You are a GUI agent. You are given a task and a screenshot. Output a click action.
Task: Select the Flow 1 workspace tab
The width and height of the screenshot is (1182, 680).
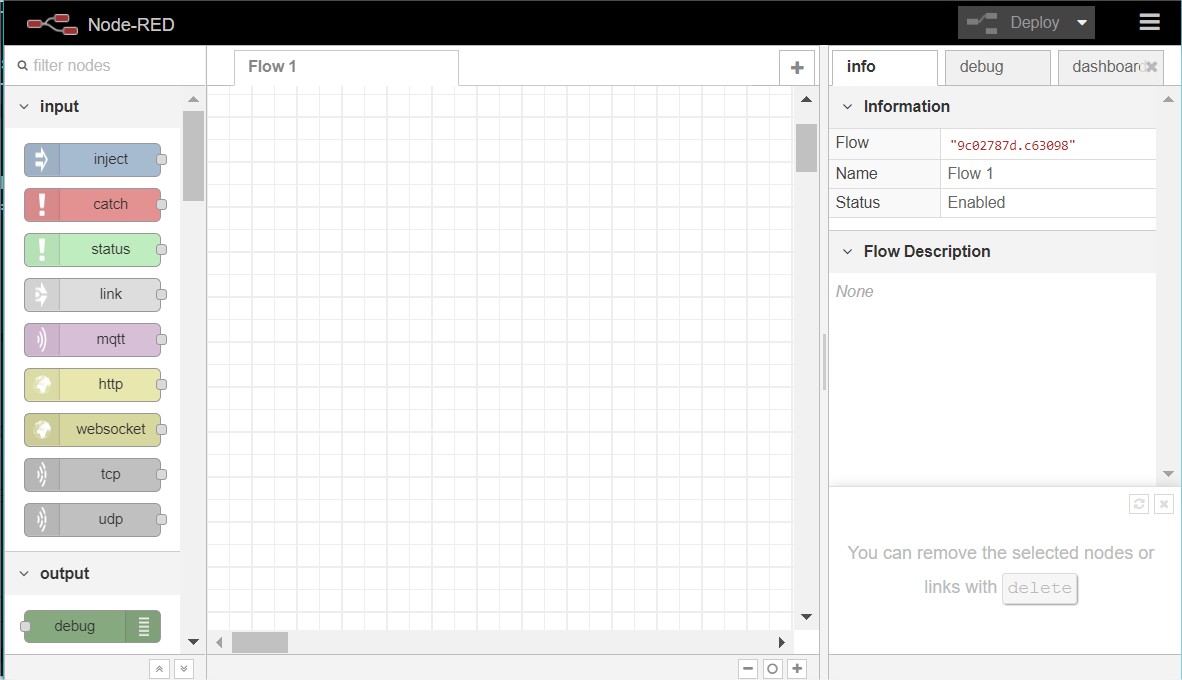click(x=346, y=68)
